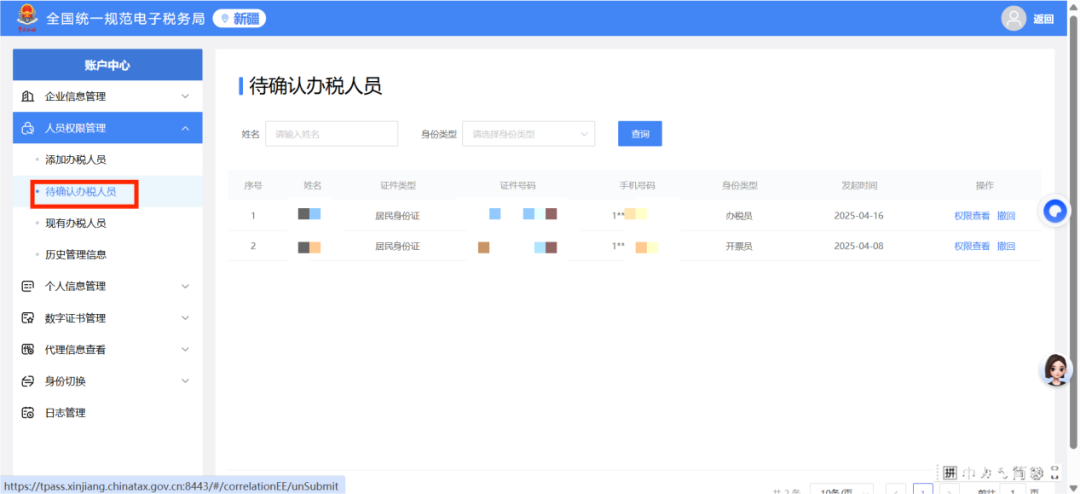Open the IME emoji face icon

[x=1038, y=472]
